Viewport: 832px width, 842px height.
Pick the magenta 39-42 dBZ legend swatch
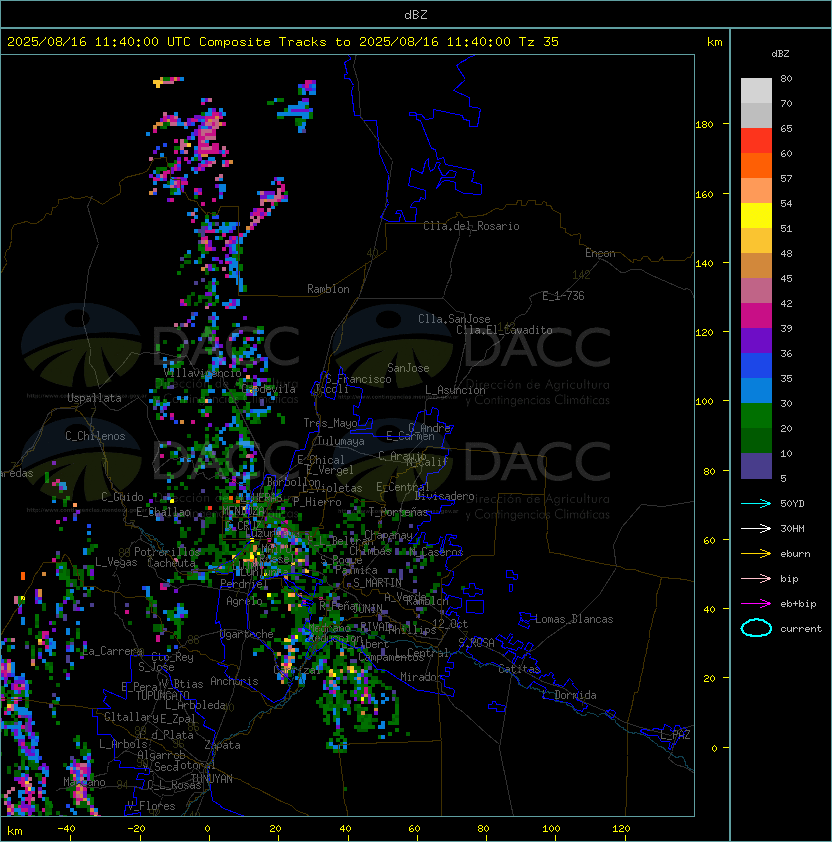756,316
